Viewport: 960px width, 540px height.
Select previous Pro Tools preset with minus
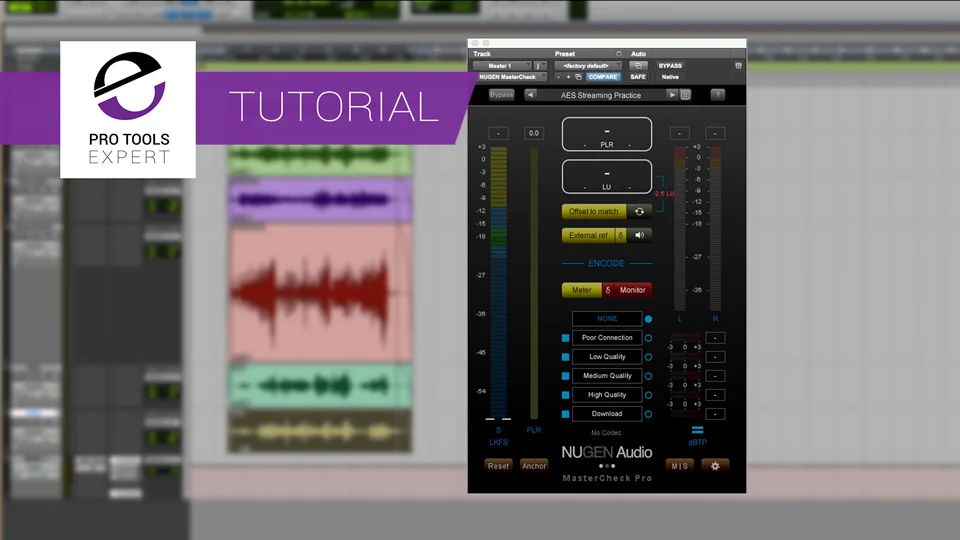(558, 77)
